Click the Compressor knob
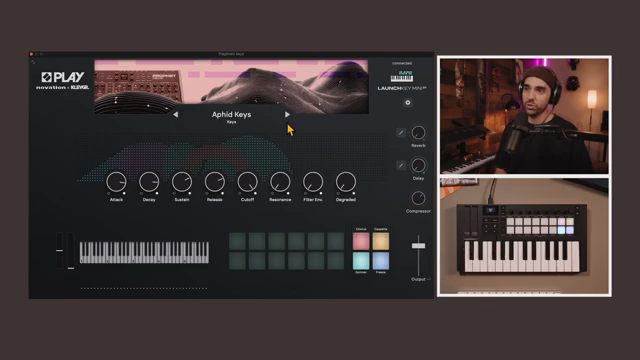 (418, 198)
